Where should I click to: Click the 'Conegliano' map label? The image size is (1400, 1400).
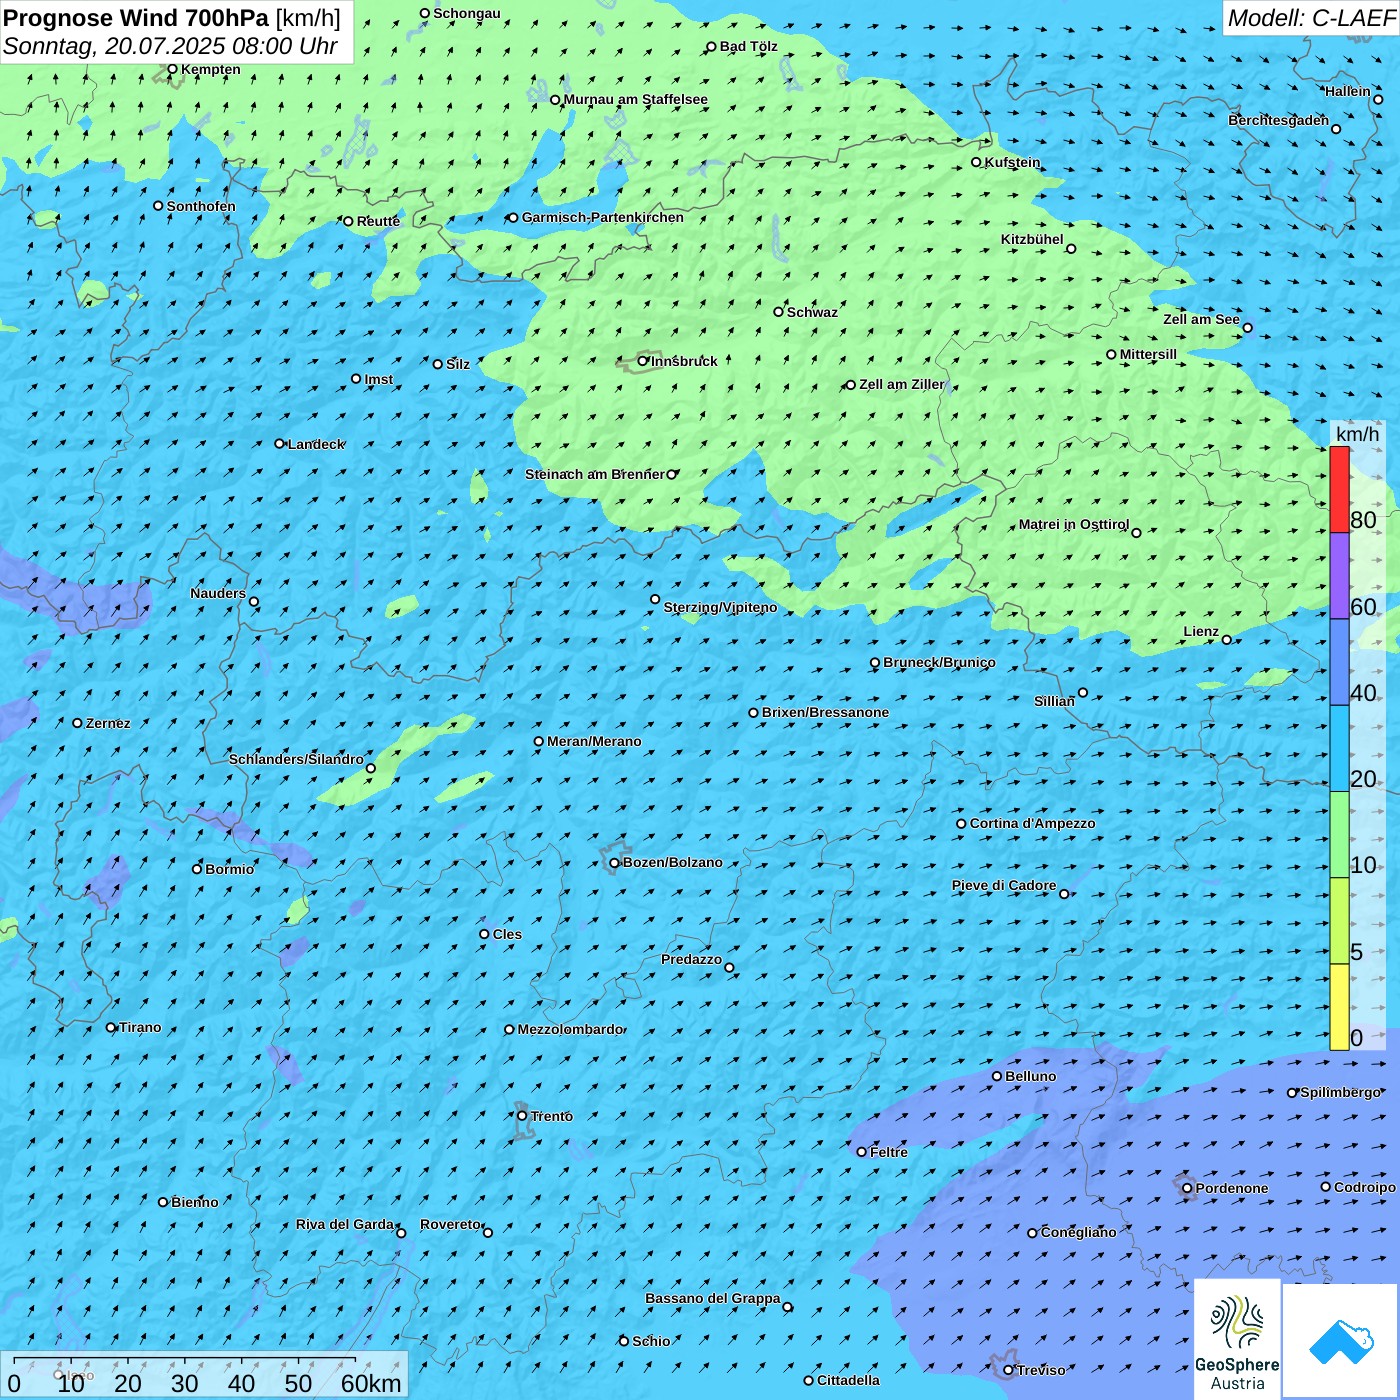pyautogui.click(x=1078, y=1232)
